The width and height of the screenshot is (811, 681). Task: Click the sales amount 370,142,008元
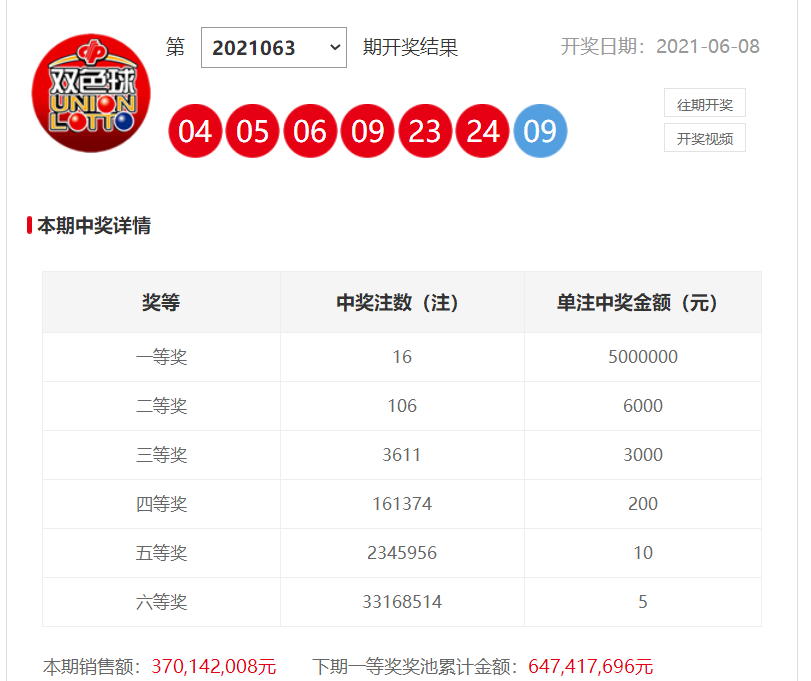click(213, 666)
